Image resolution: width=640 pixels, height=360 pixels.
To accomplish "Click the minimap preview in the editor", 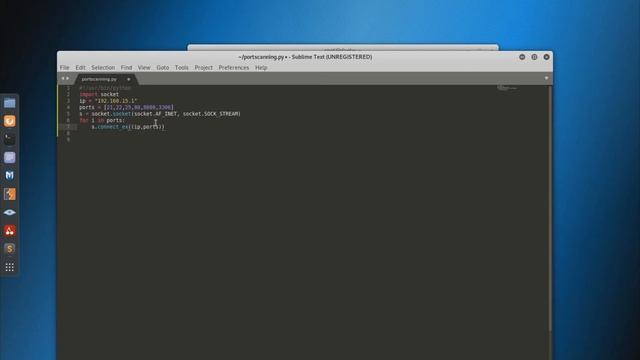I will pyautogui.click(x=507, y=88).
